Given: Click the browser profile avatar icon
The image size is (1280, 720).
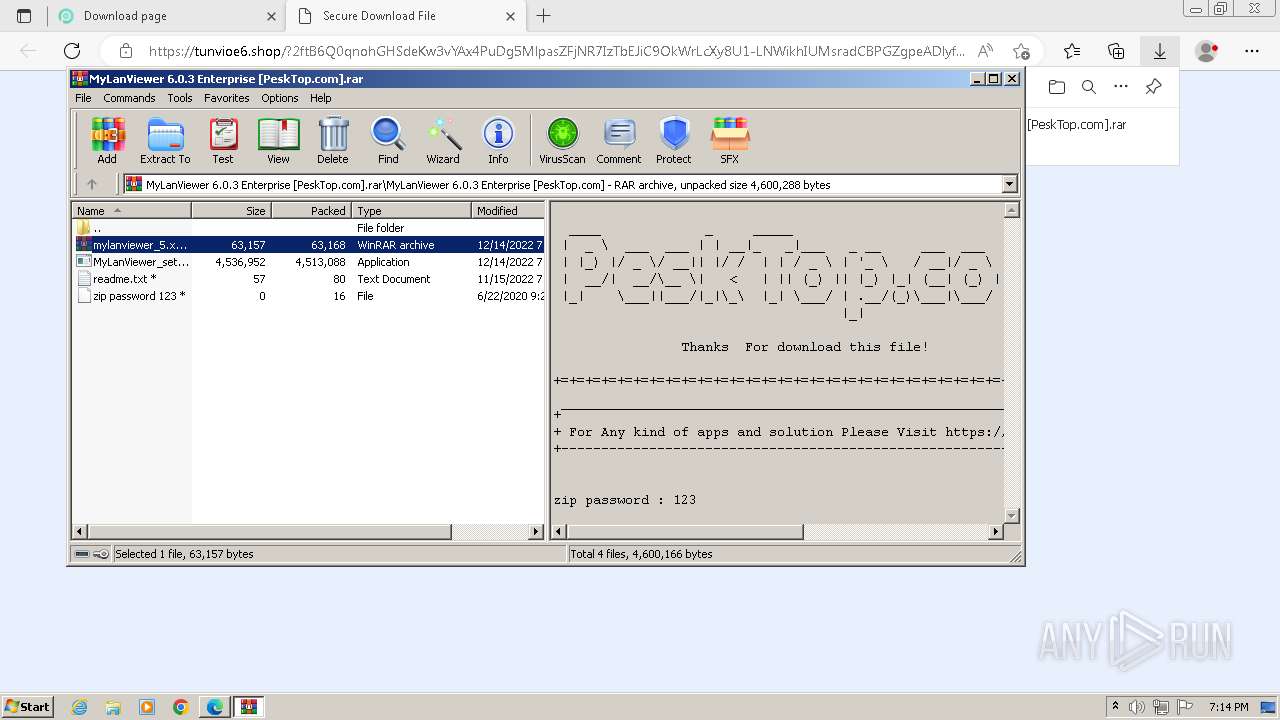Looking at the screenshot, I should click(1207, 51).
